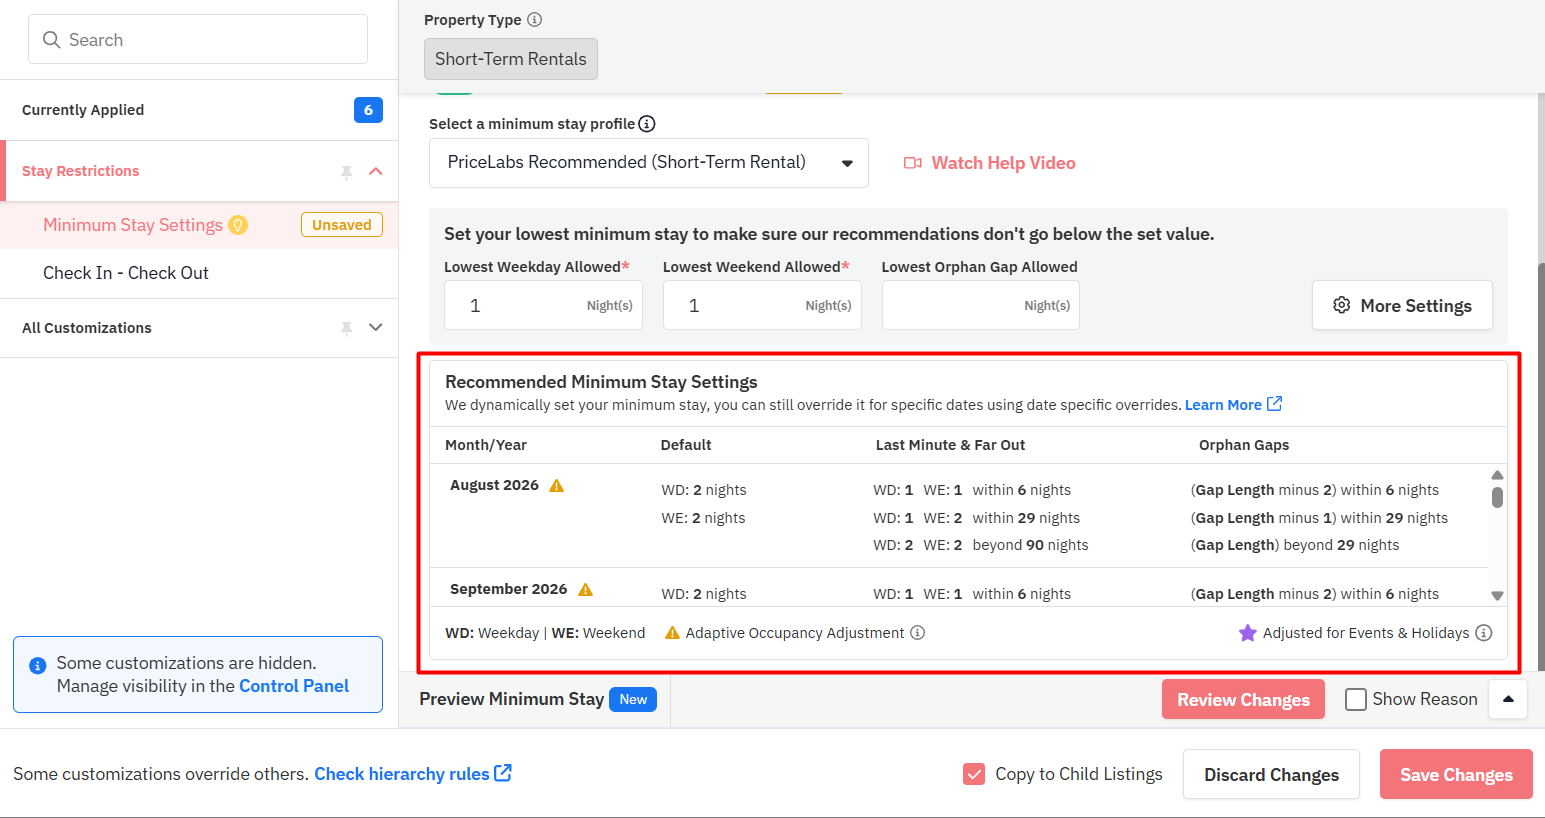The width and height of the screenshot is (1545, 818).
Task: Click the Adaptive Occupancy Adjustment warning icon
Action: 673,633
